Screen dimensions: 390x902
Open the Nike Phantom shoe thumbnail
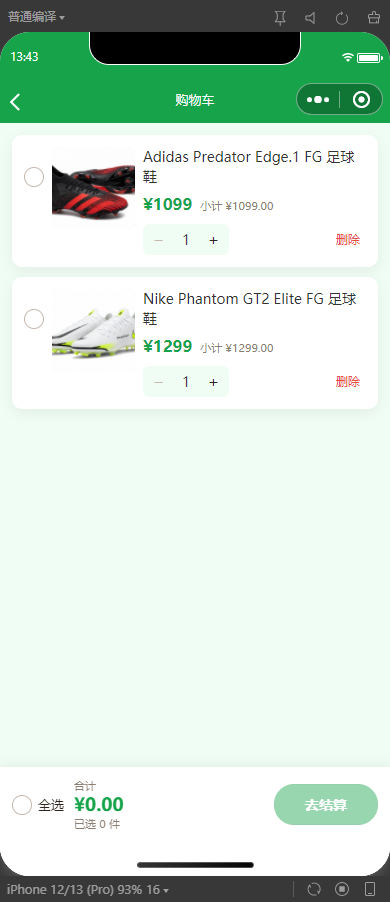pyautogui.click(x=93, y=330)
